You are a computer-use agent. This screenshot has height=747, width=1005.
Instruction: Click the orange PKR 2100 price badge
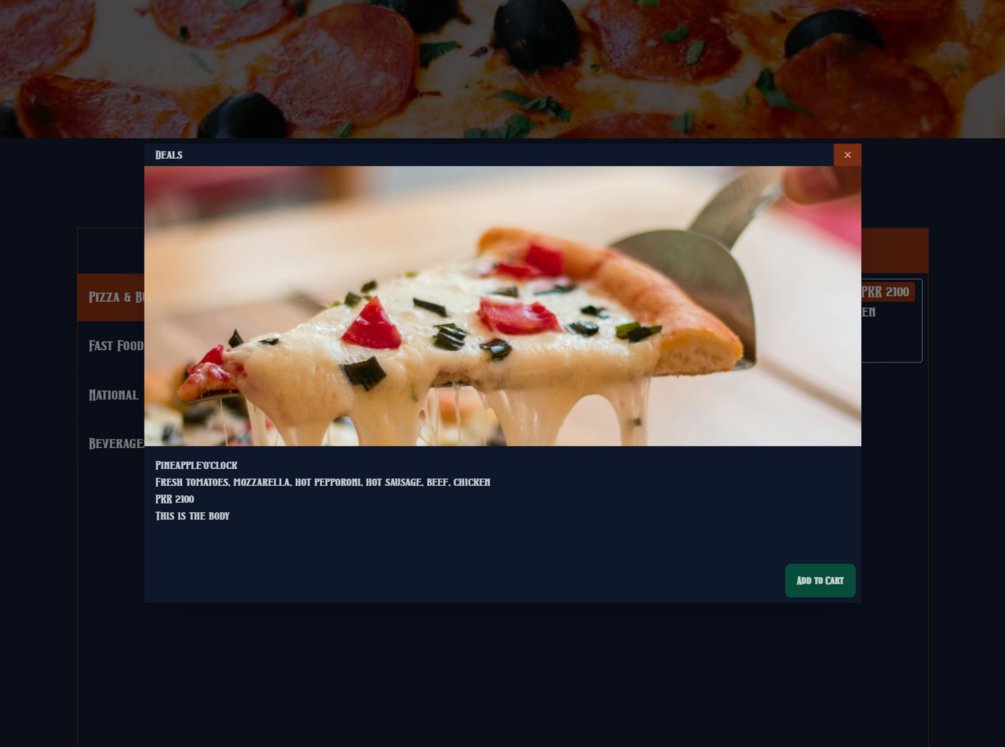pos(887,292)
